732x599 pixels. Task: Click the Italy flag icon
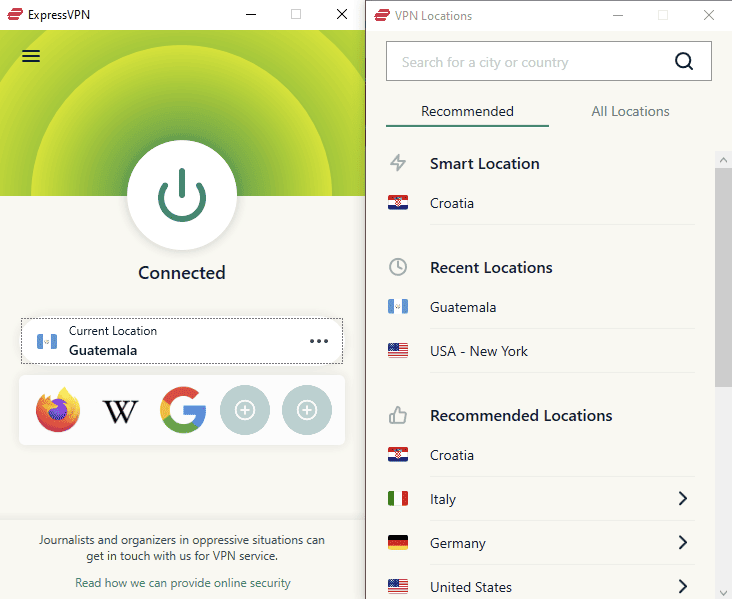pyautogui.click(x=398, y=499)
